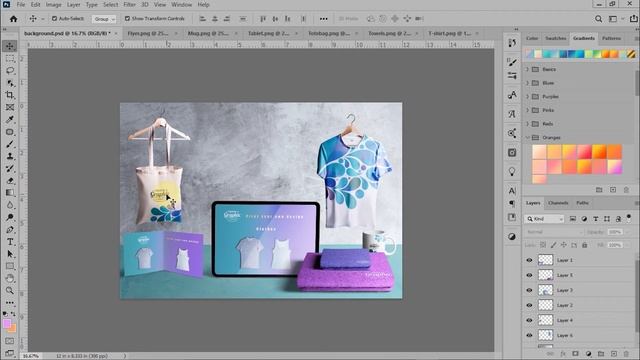This screenshot has height=360, width=640.
Task: Toggle Show Transform Controls checkbox
Action: click(127, 19)
